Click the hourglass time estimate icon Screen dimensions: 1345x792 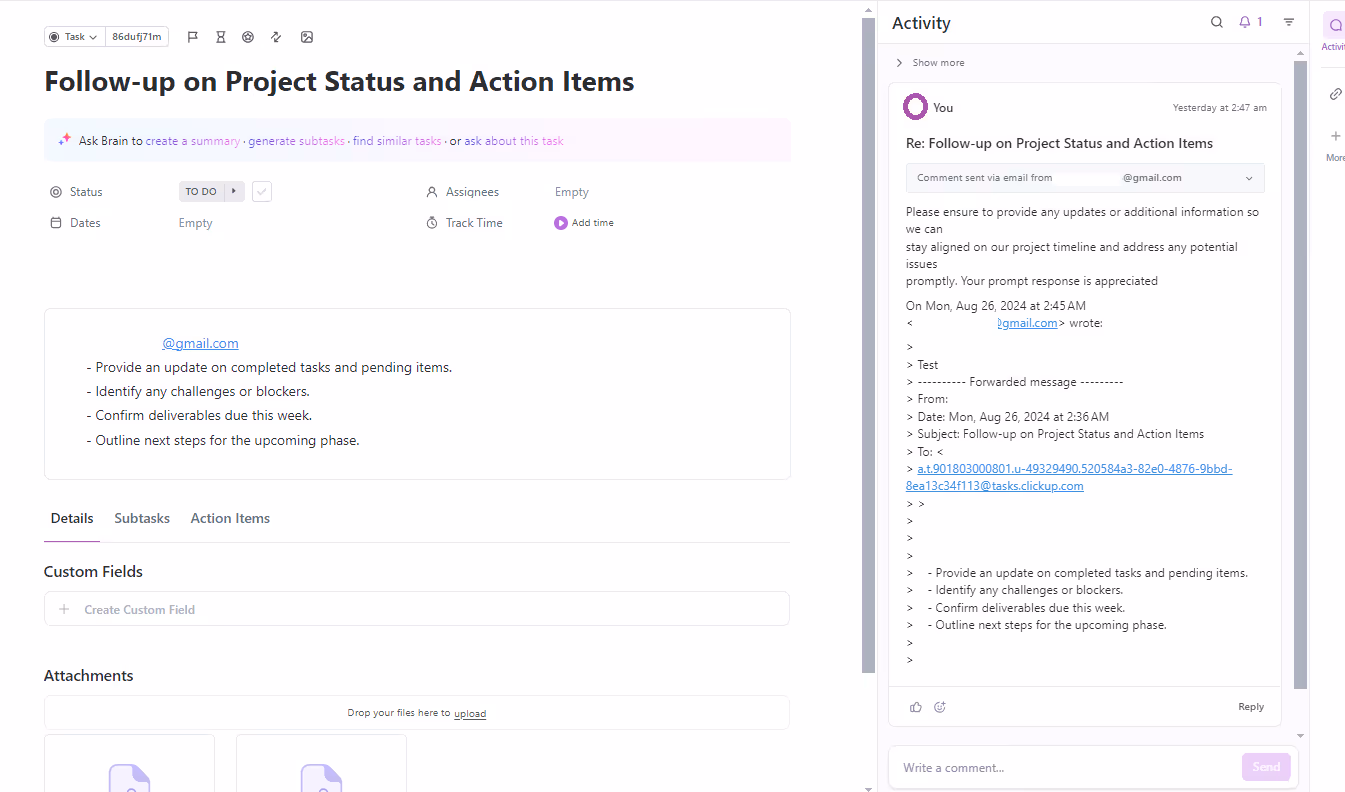[x=220, y=37]
